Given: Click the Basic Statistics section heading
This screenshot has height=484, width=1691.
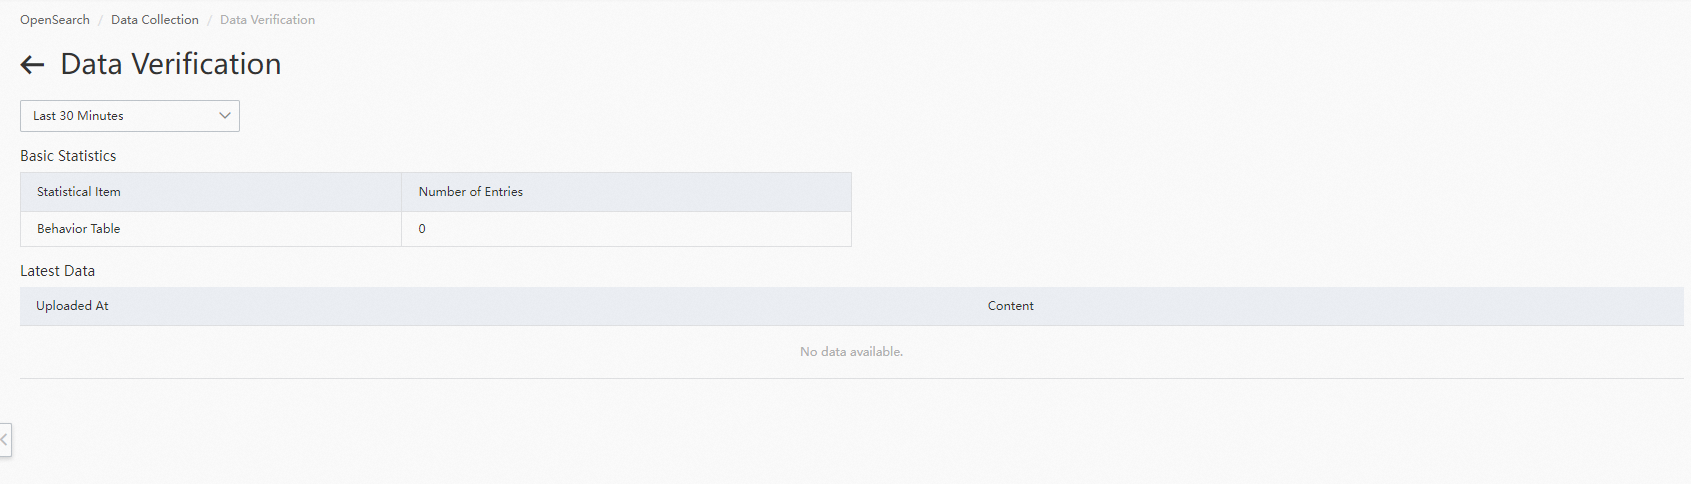Looking at the screenshot, I should tap(68, 156).
